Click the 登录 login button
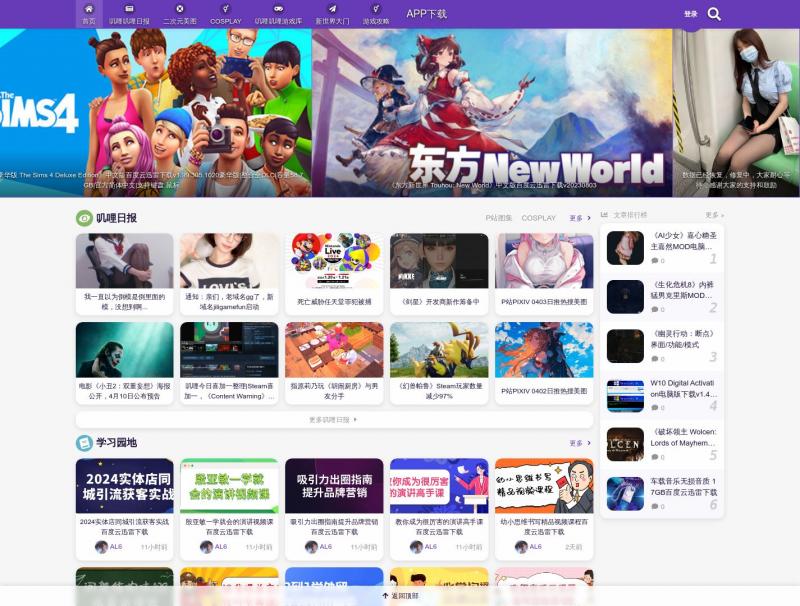Image resolution: width=800 pixels, height=606 pixels. 691,14
